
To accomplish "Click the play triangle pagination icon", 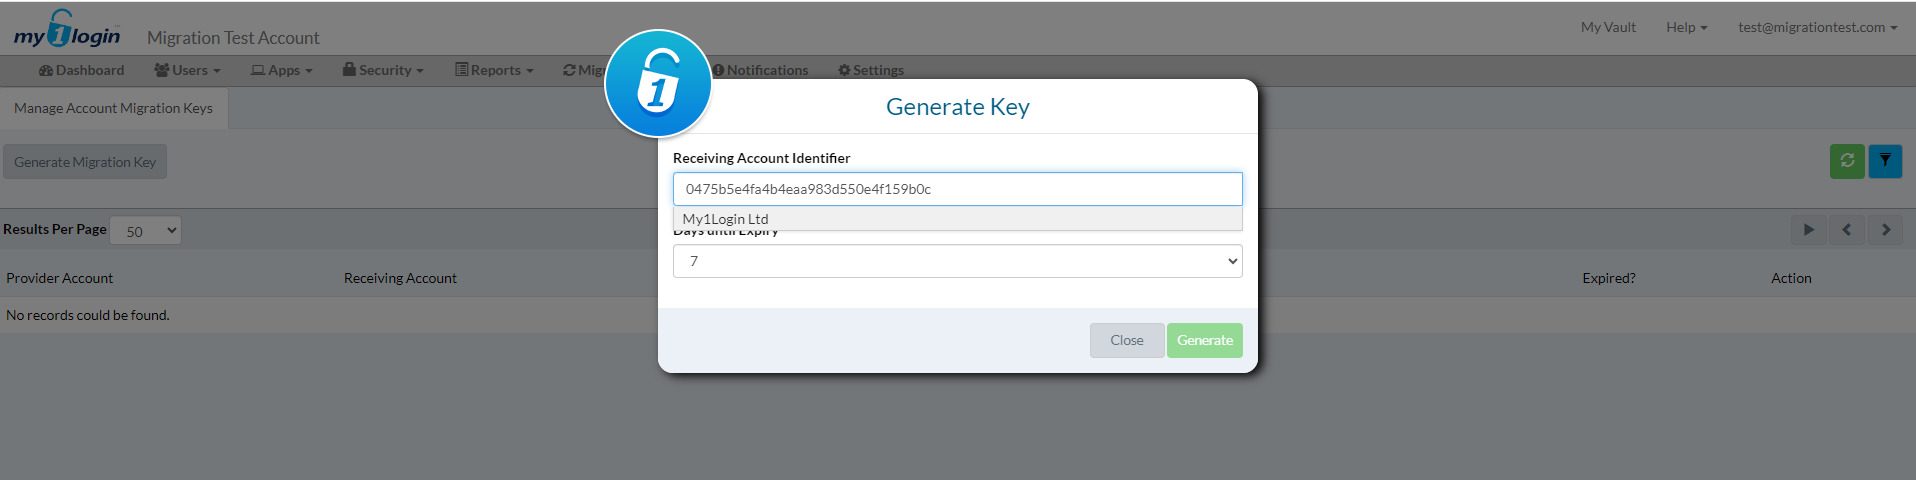I will click(1808, 230).
